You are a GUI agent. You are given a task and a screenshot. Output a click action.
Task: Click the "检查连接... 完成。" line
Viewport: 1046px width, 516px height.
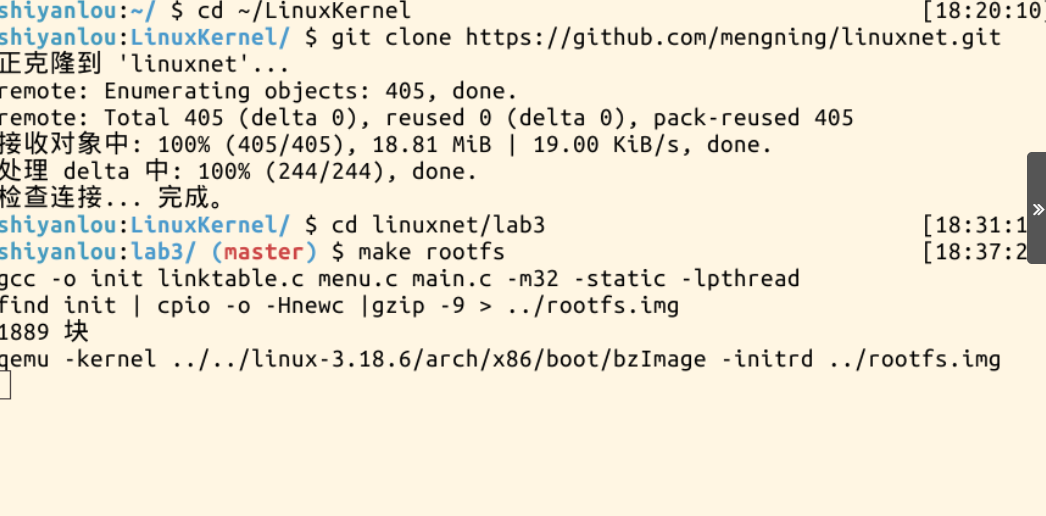110,197
